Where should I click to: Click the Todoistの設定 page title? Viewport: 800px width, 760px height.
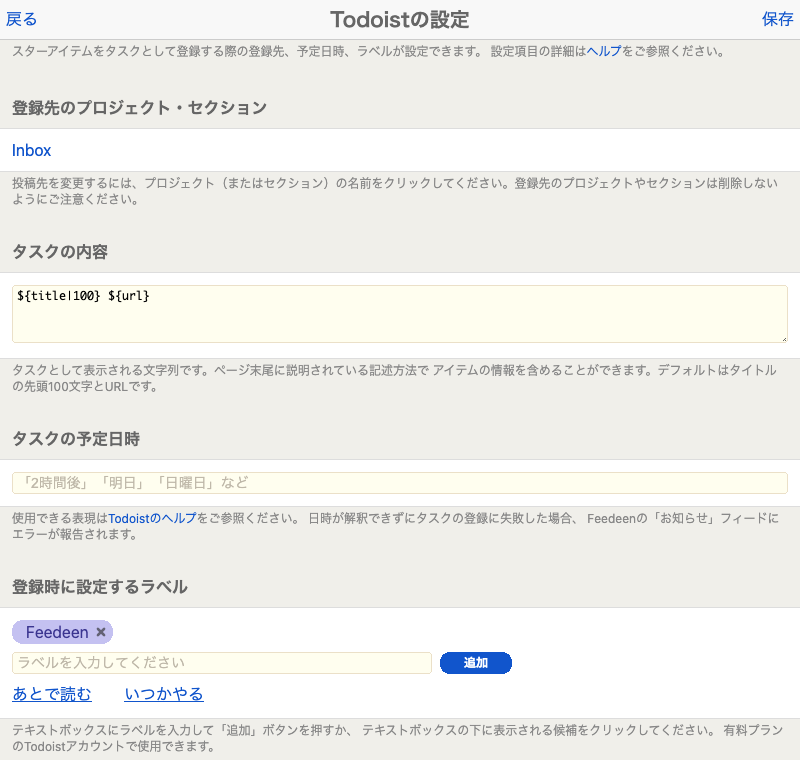click(x=400, y=18)
